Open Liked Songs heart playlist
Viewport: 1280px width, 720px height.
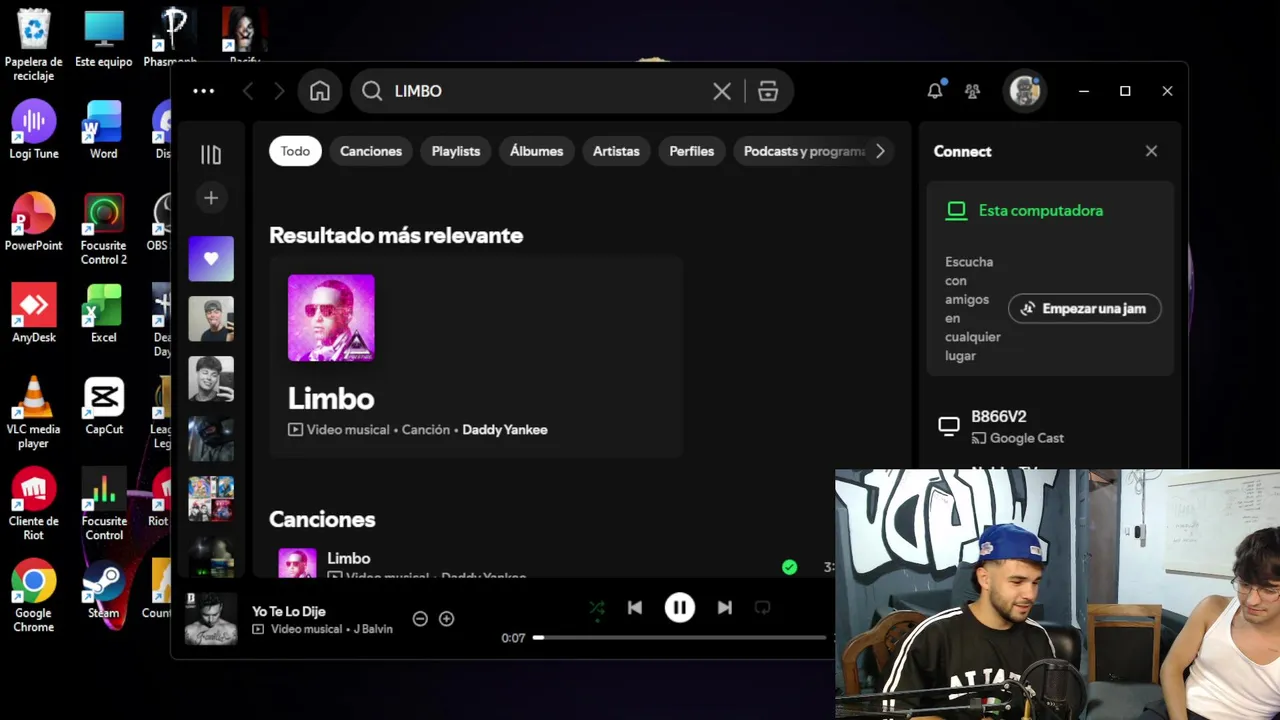pyautogui.click(x=211, y=259)
